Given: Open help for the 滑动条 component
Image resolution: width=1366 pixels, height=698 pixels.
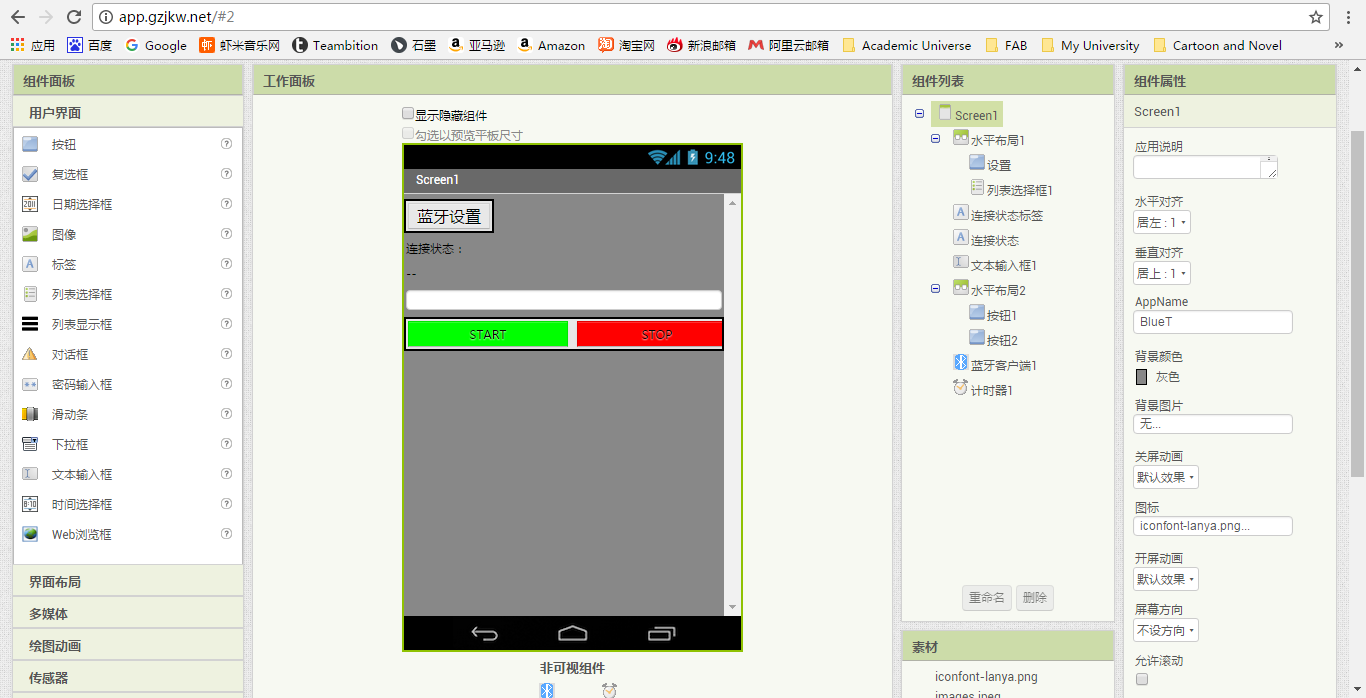Looking at the screenshot, I should point(226,414).
